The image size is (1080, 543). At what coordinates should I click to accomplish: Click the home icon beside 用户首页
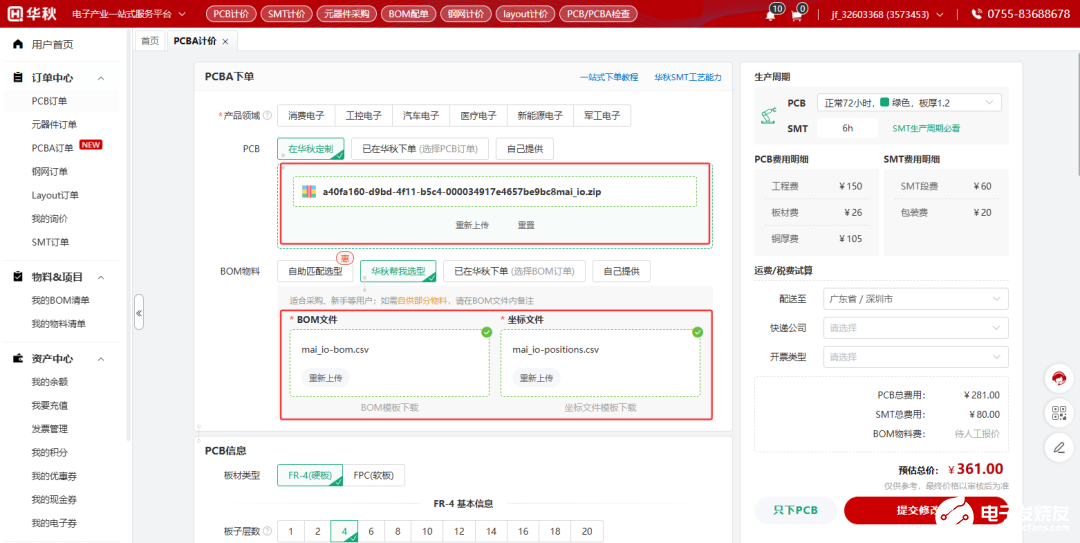(x=18, y=44)
